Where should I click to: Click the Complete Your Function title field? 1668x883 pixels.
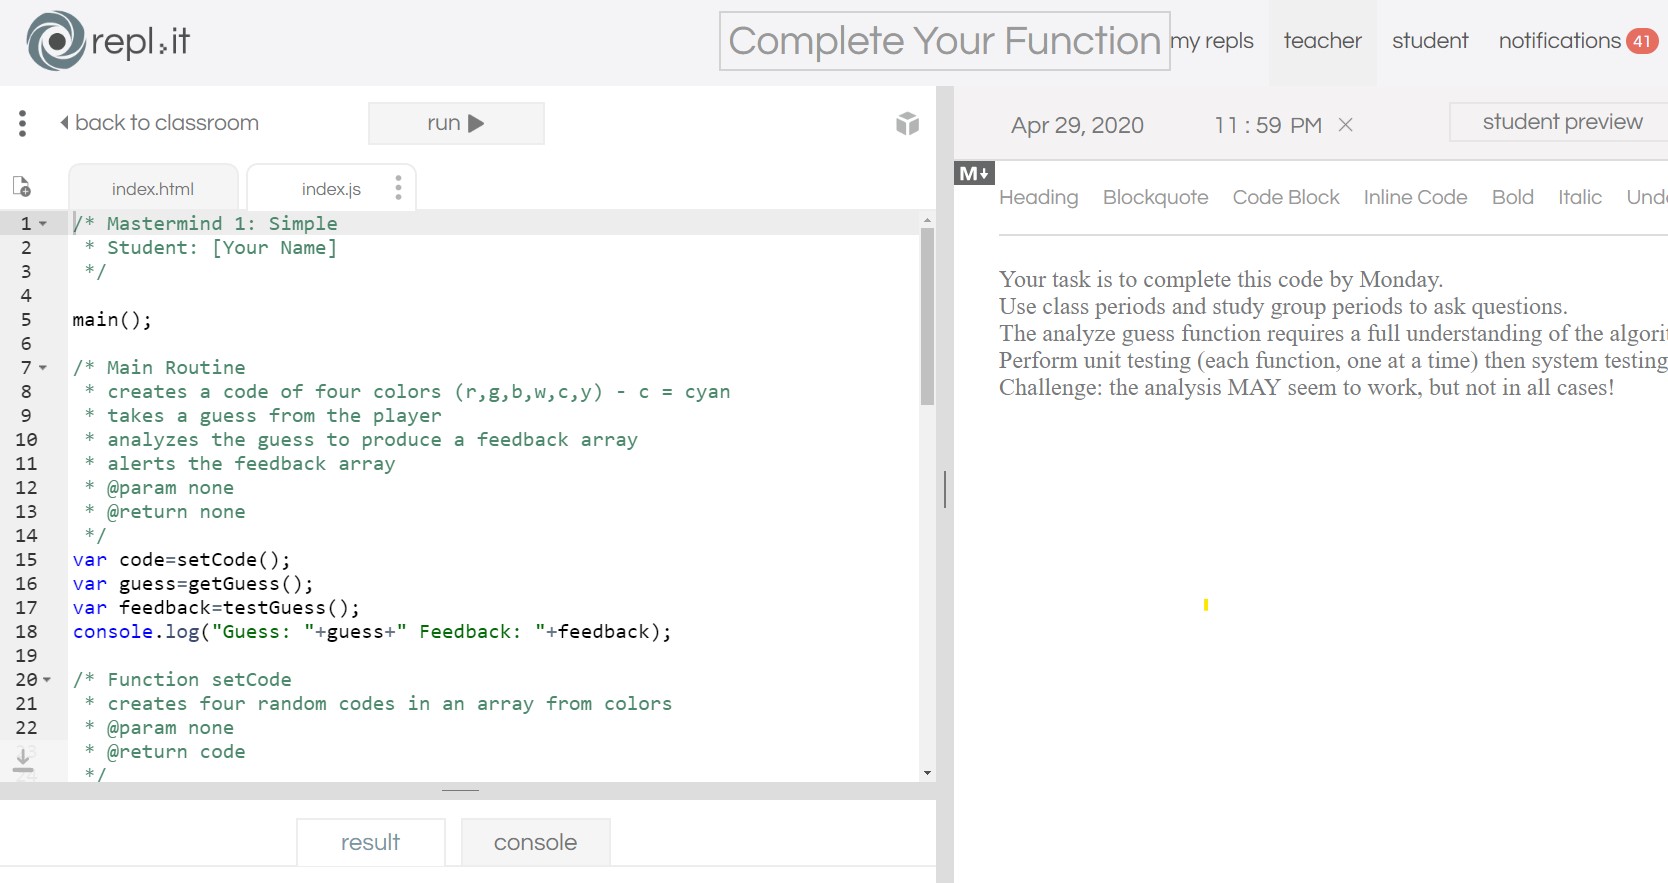click(944, 41)
